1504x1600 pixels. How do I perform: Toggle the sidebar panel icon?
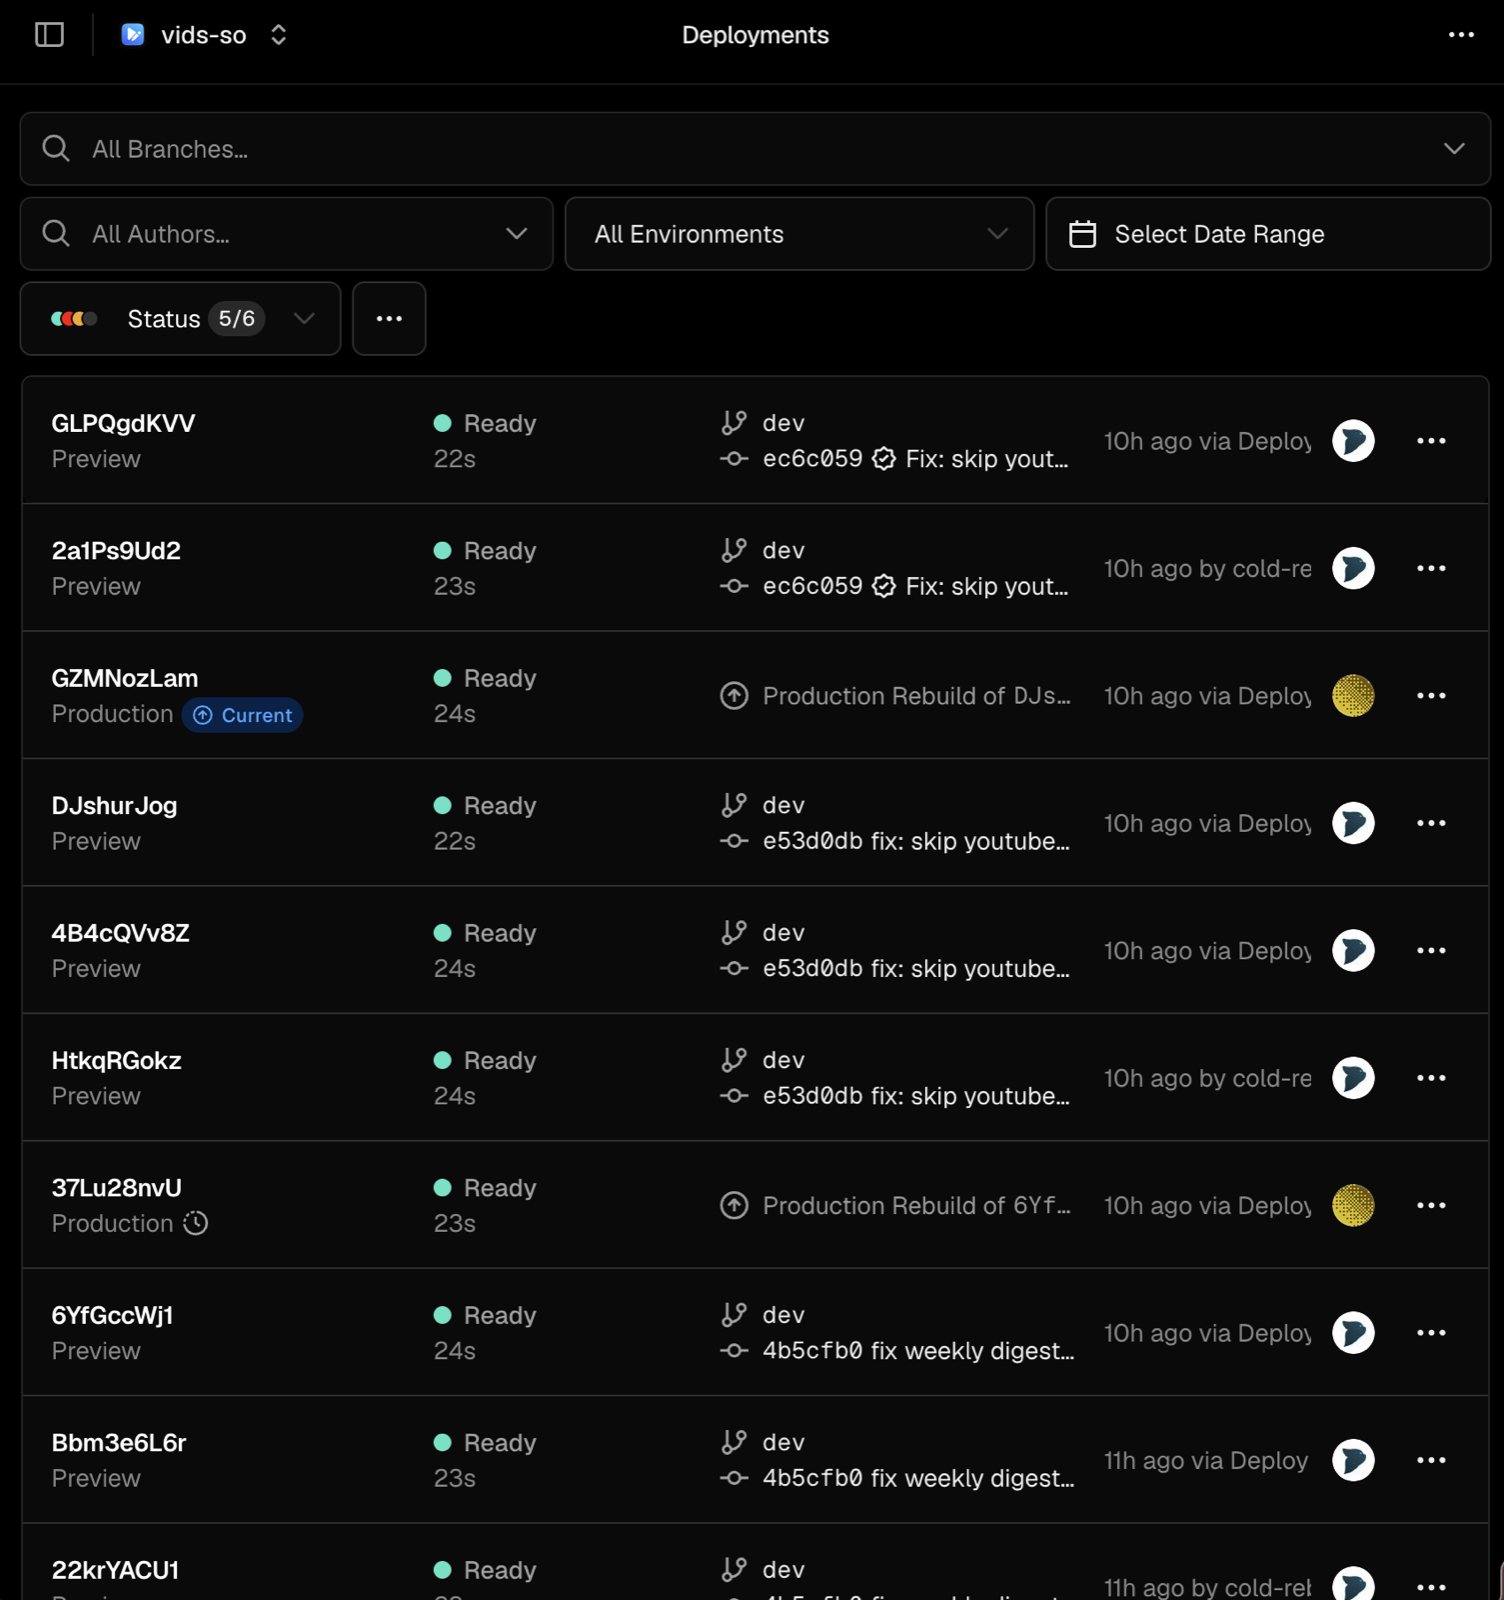pyautogui.click(x=49, y=35)
